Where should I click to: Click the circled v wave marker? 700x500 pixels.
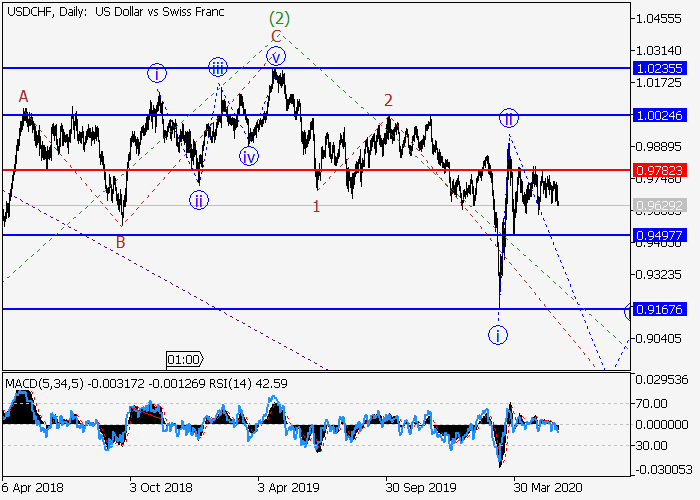(x=276, y=56)
